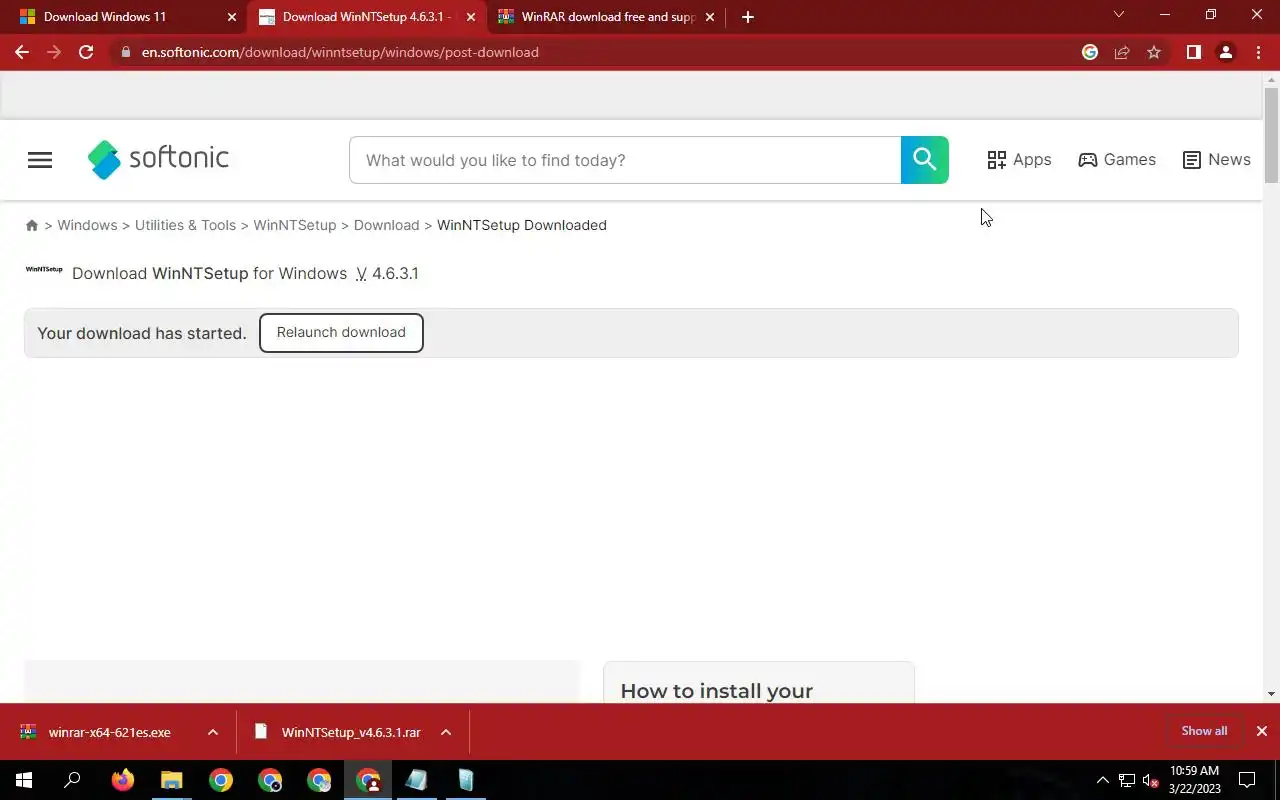Click the Relaunch download button
This screenshot has height=800, width=1280.
(x=341, y=332)
